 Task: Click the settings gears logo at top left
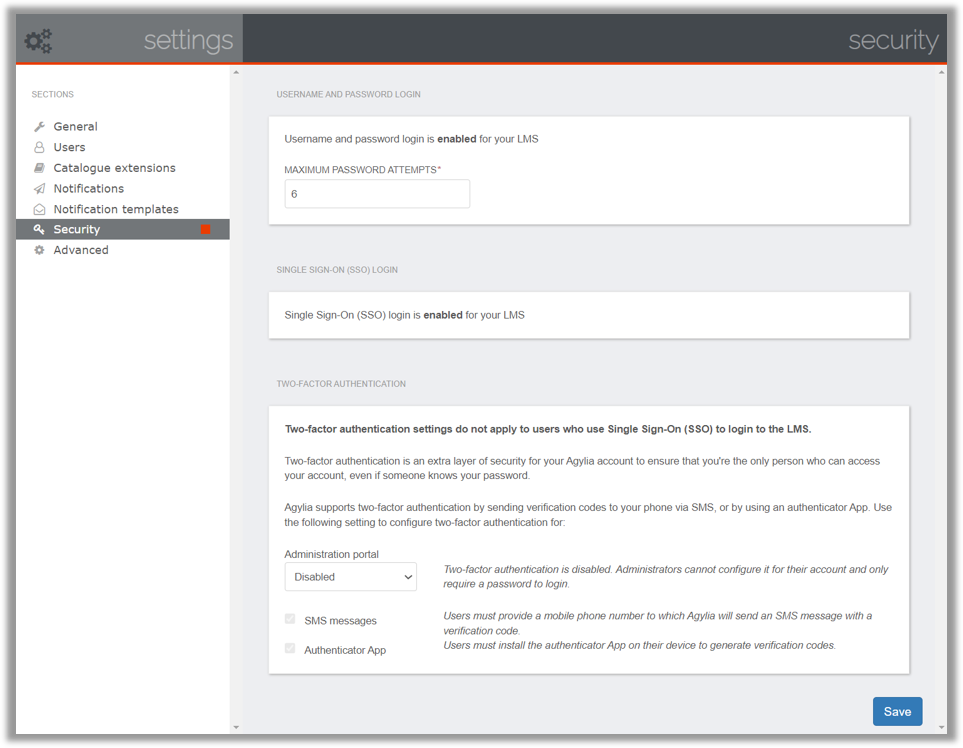click(37, 40)
